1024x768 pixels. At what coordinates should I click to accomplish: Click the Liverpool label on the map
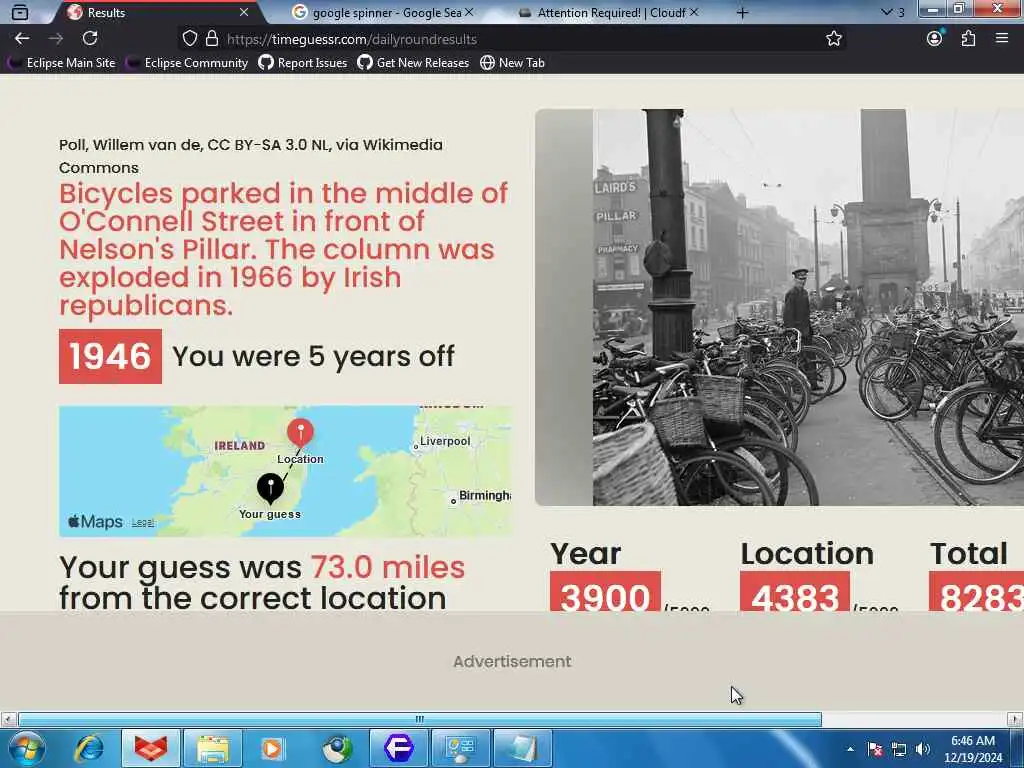pos(445,441)
